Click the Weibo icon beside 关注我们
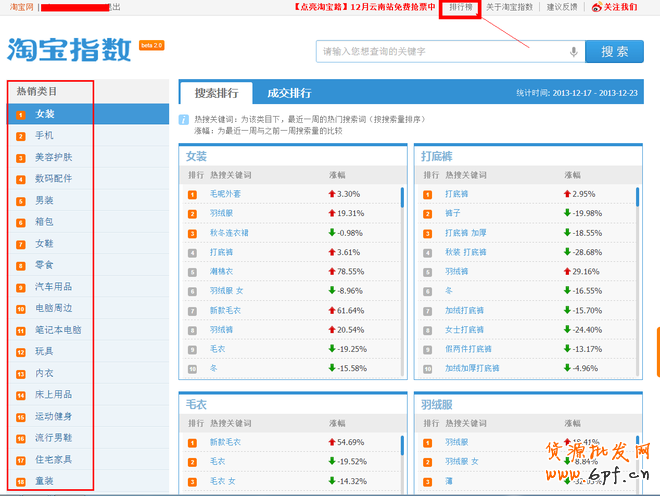Viewport: 660px width, 496px height. click(x=597, y=7)
